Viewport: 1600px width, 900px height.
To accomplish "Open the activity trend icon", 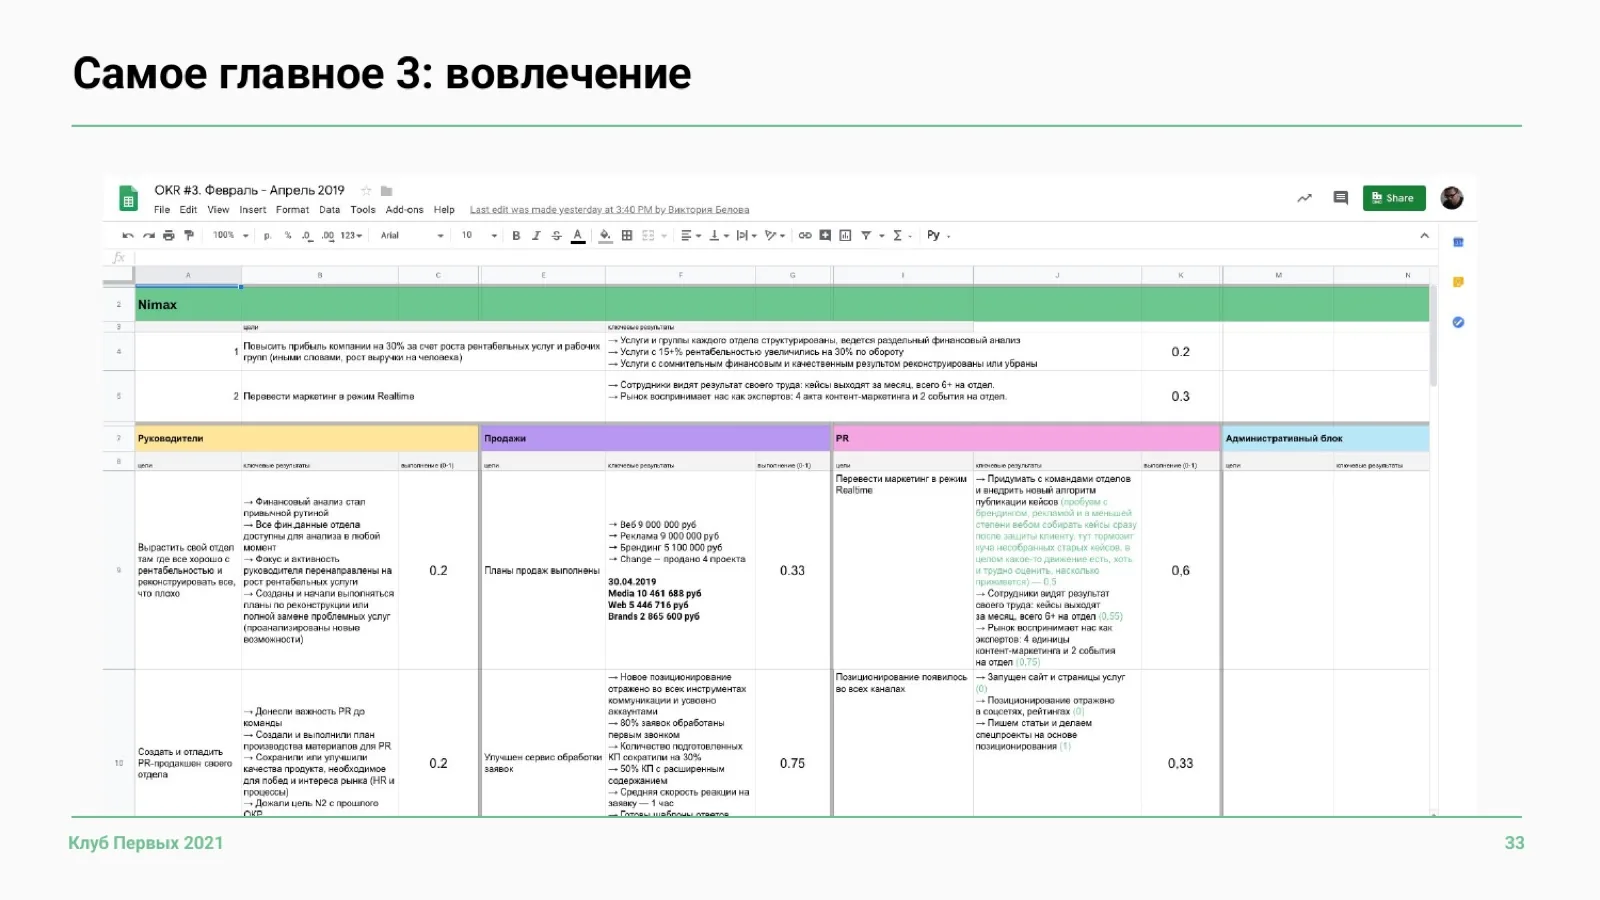I will point(1304,198).
